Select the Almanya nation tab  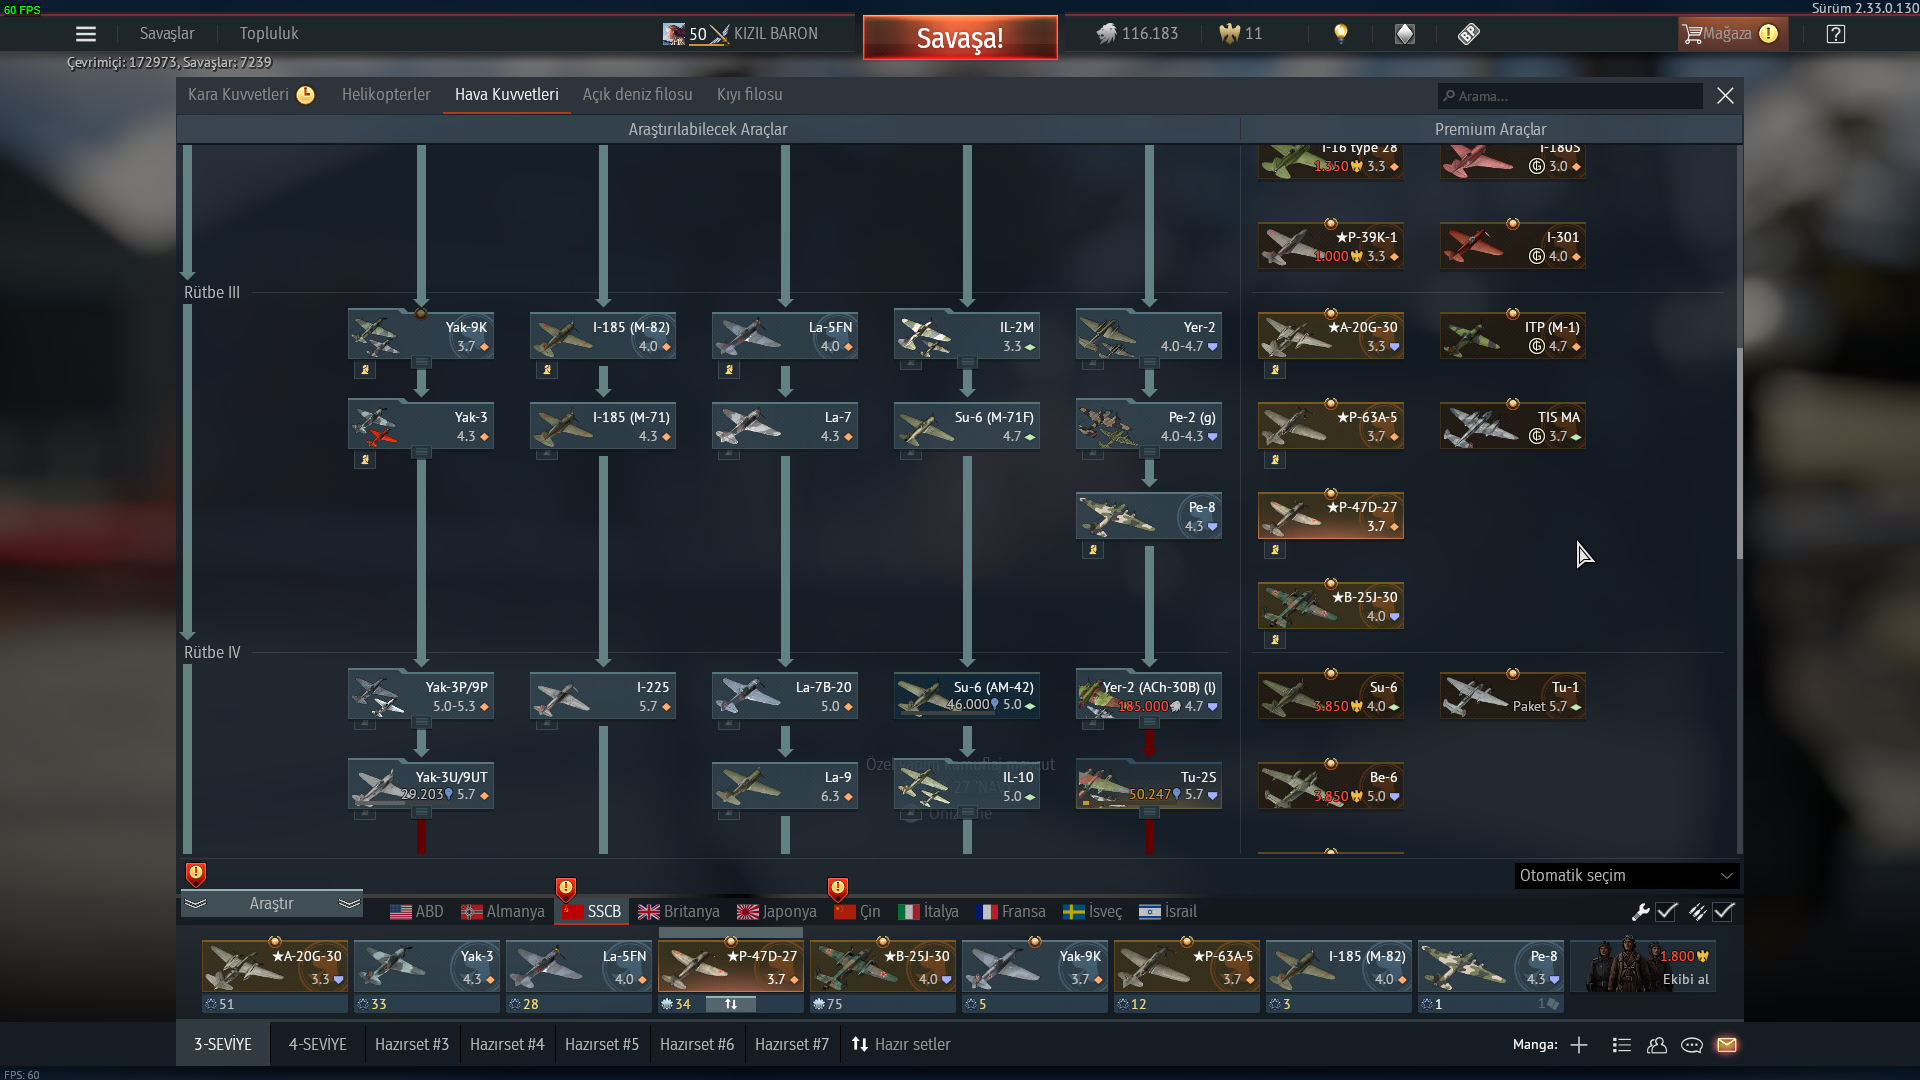pos(503,911)
